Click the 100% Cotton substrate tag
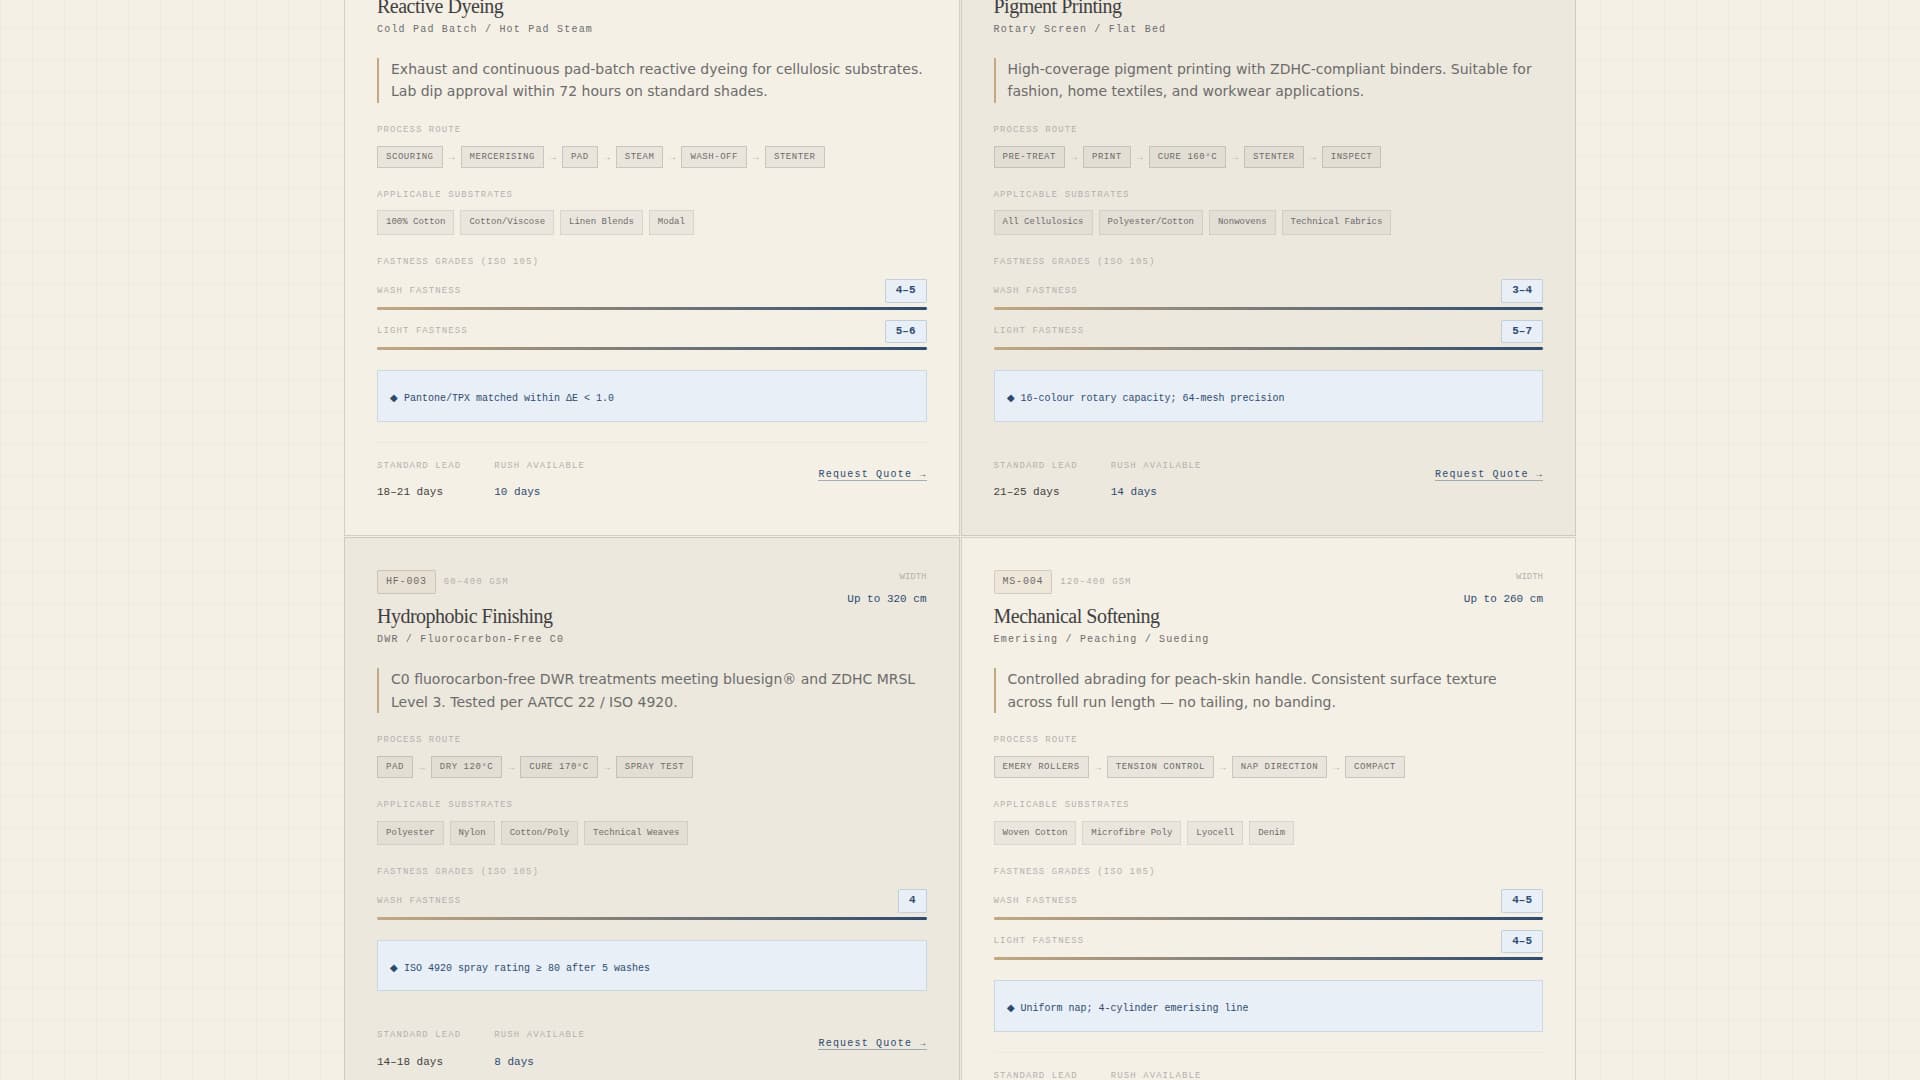Screen dimensions: 1920x1080 click(415, 222)
